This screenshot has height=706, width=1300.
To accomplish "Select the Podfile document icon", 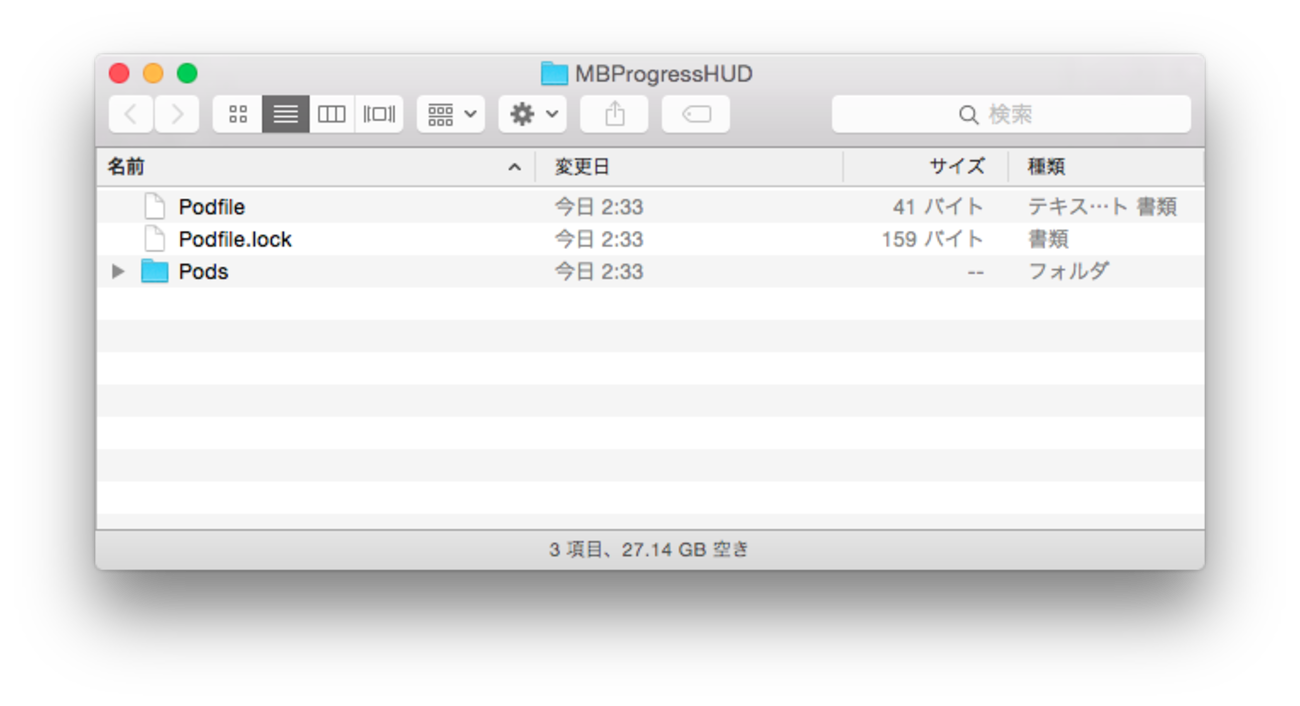I will [x=154, y=207].
